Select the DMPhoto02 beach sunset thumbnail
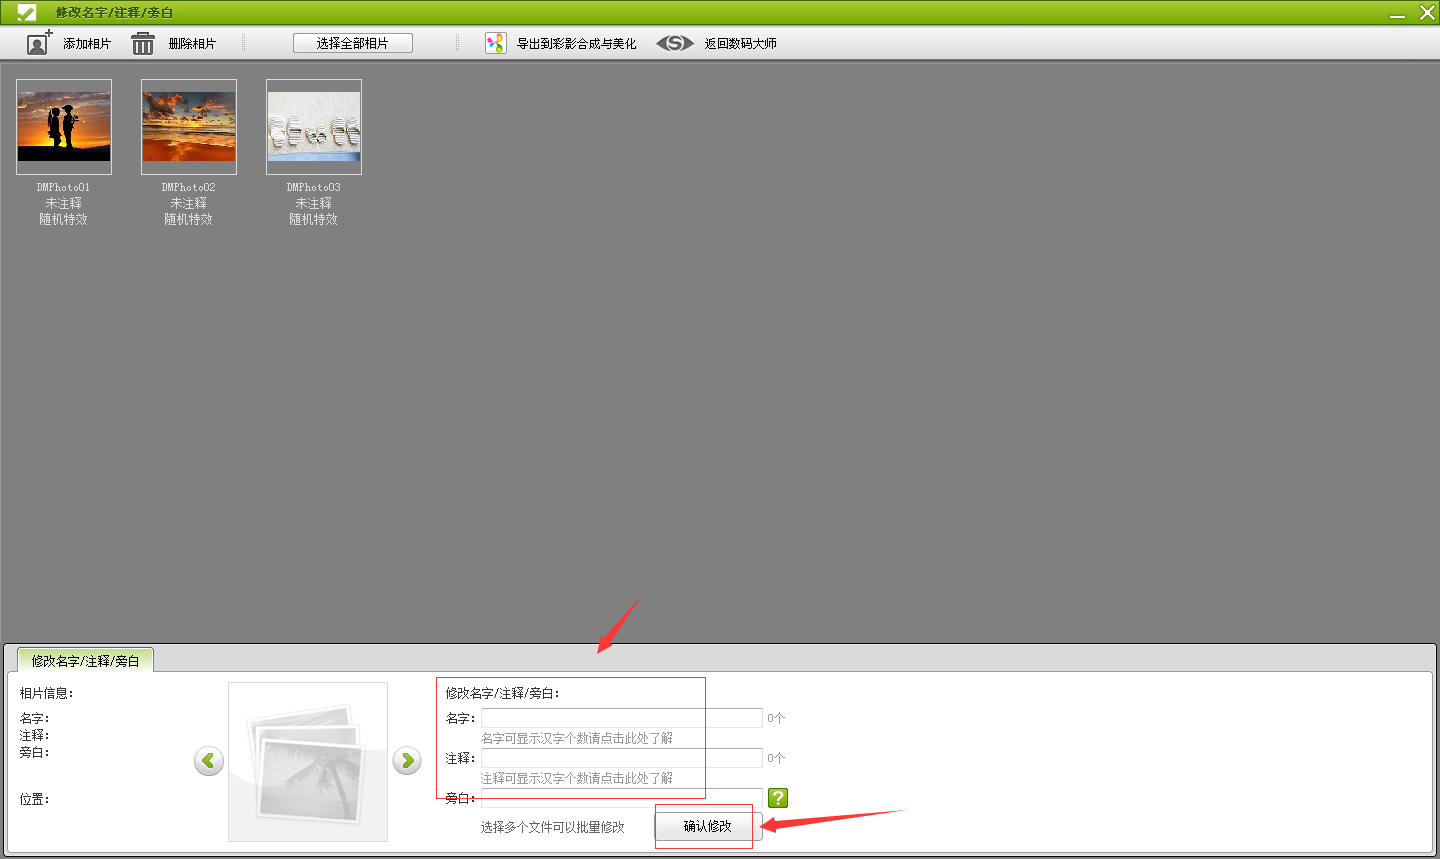The height and width of the screenshot is (859, 1440). 189,127
